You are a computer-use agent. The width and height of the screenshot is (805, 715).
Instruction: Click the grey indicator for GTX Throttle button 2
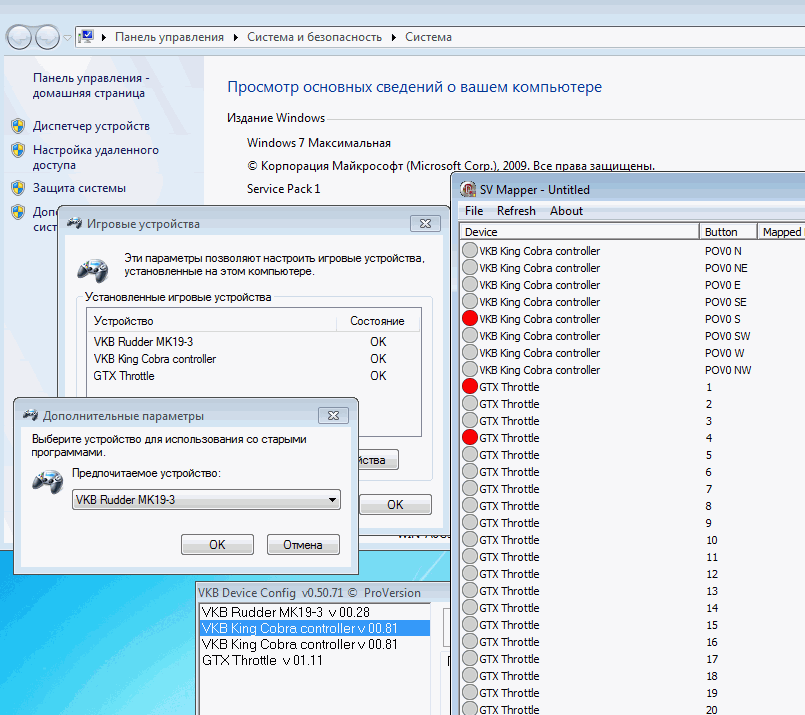[470, 403]
